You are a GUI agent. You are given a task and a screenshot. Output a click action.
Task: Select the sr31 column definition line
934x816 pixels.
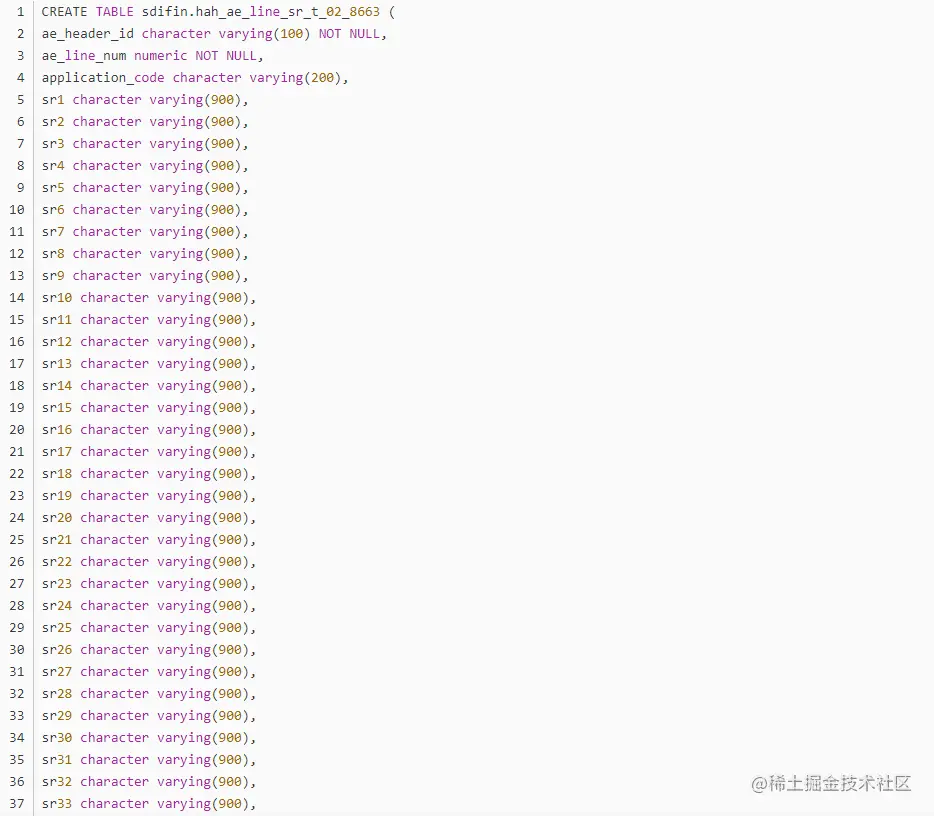(149, 761)
